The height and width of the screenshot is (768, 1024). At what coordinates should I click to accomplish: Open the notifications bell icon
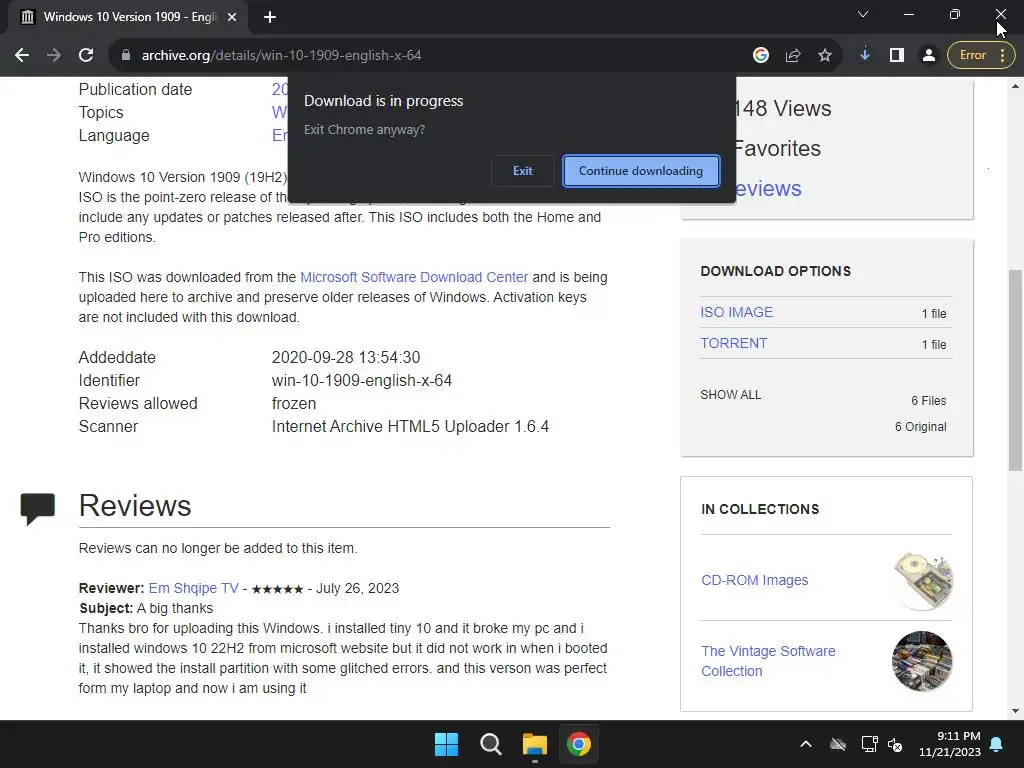click(x=997, y=744)
